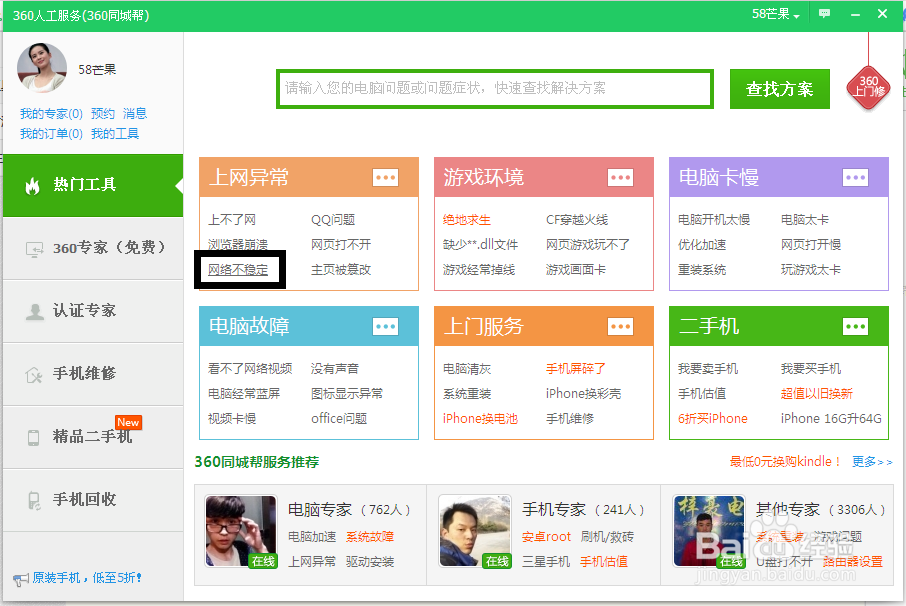Click the 电脑专家 expert photo
Viewport: 906px width, 606px height.
pyautogui.click(x=241, y=531)
